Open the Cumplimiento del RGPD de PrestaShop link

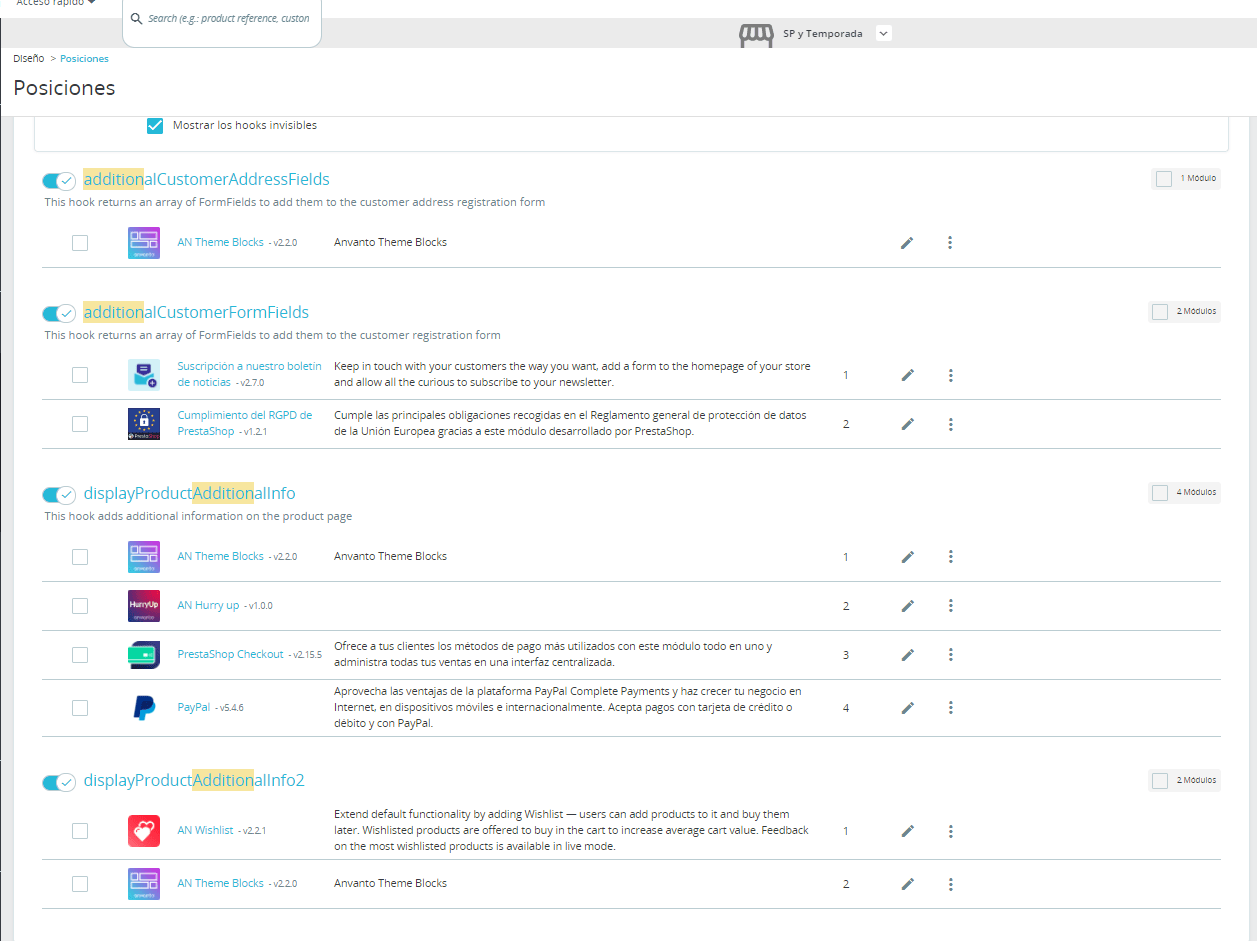[x=244, y=423]
